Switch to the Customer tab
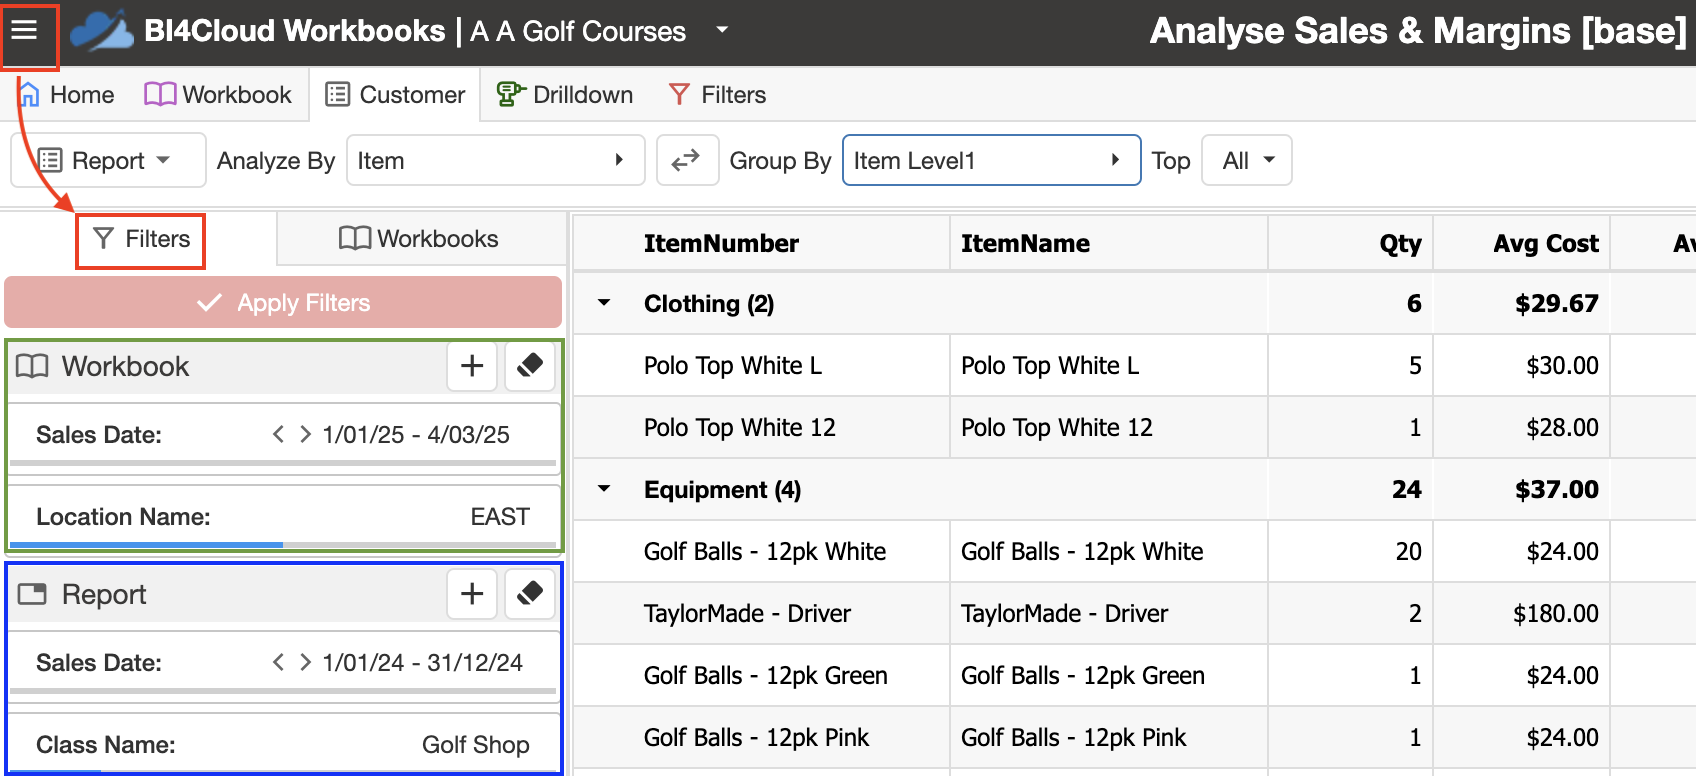Image resolution: width=1696 pixels, height=776 pixels. coord(395,95)
